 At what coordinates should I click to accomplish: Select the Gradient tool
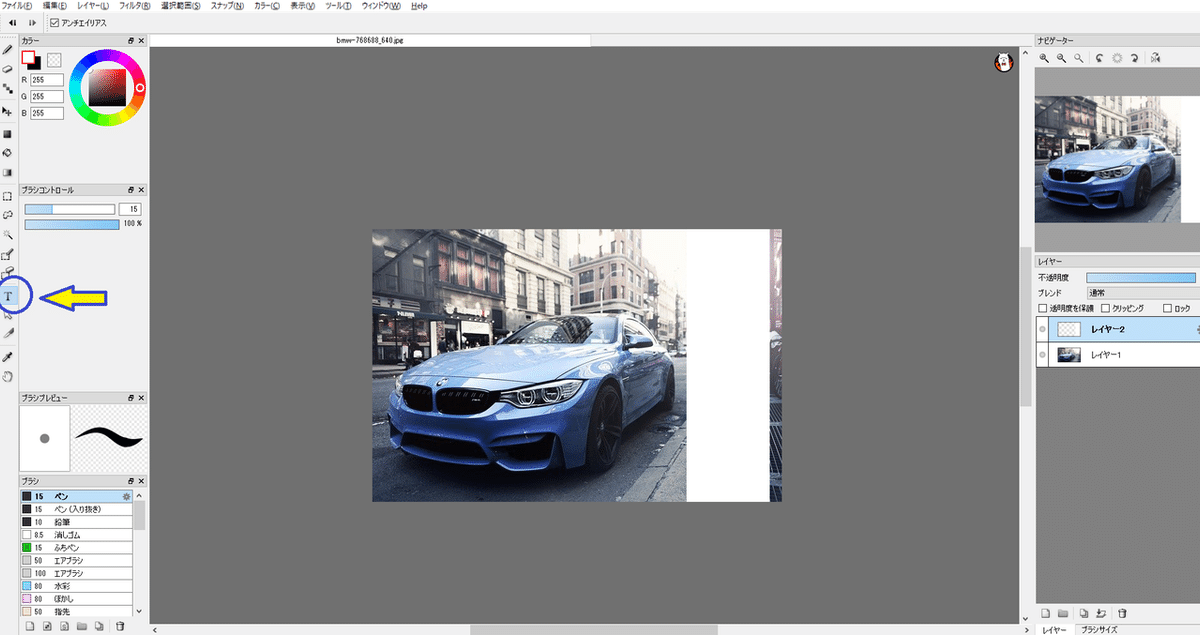click(x=7, y=173)
